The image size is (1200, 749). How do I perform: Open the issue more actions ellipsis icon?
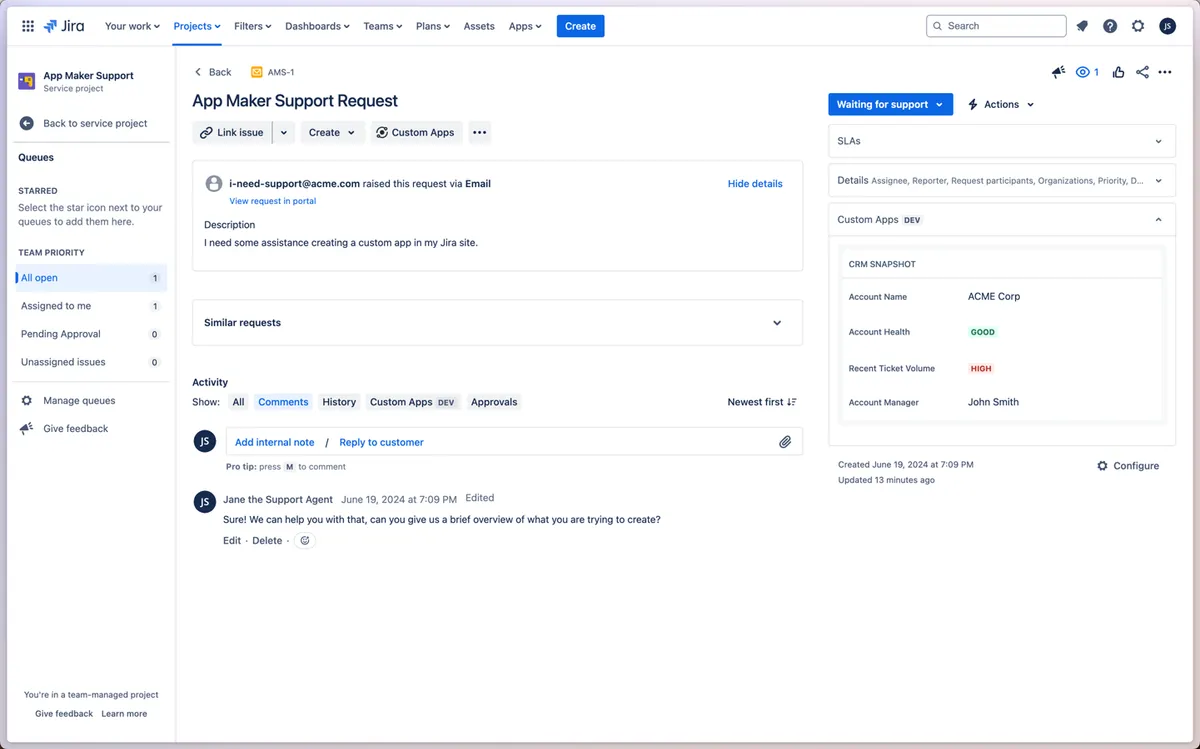[1165, 72]
